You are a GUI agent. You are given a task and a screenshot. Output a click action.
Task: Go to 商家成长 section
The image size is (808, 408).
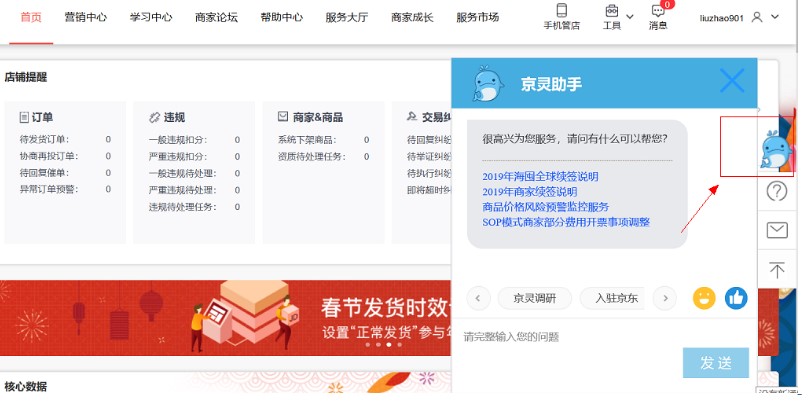[412, 17]
